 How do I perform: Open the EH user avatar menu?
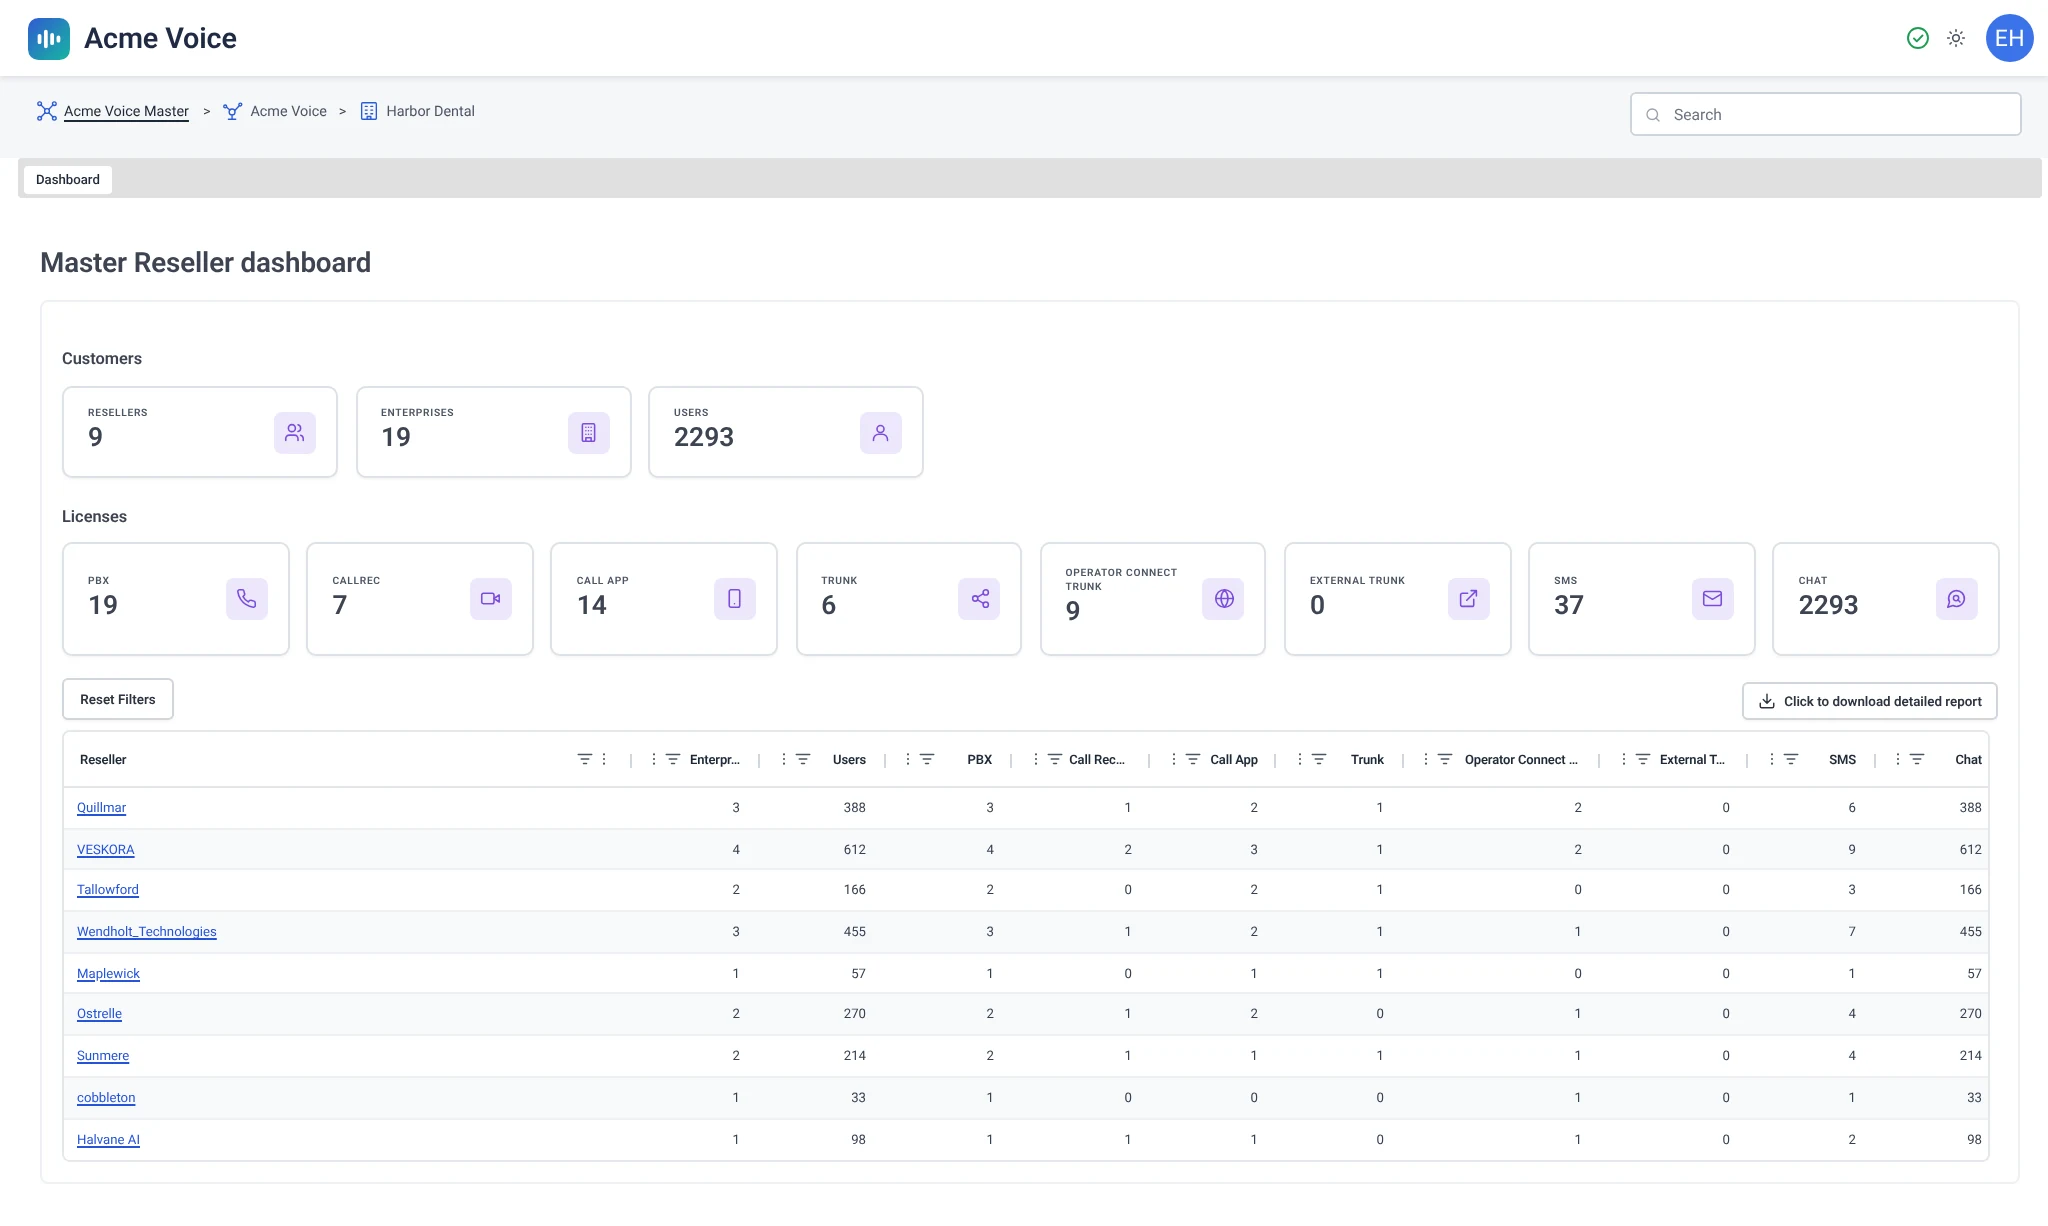(2009, 38)
